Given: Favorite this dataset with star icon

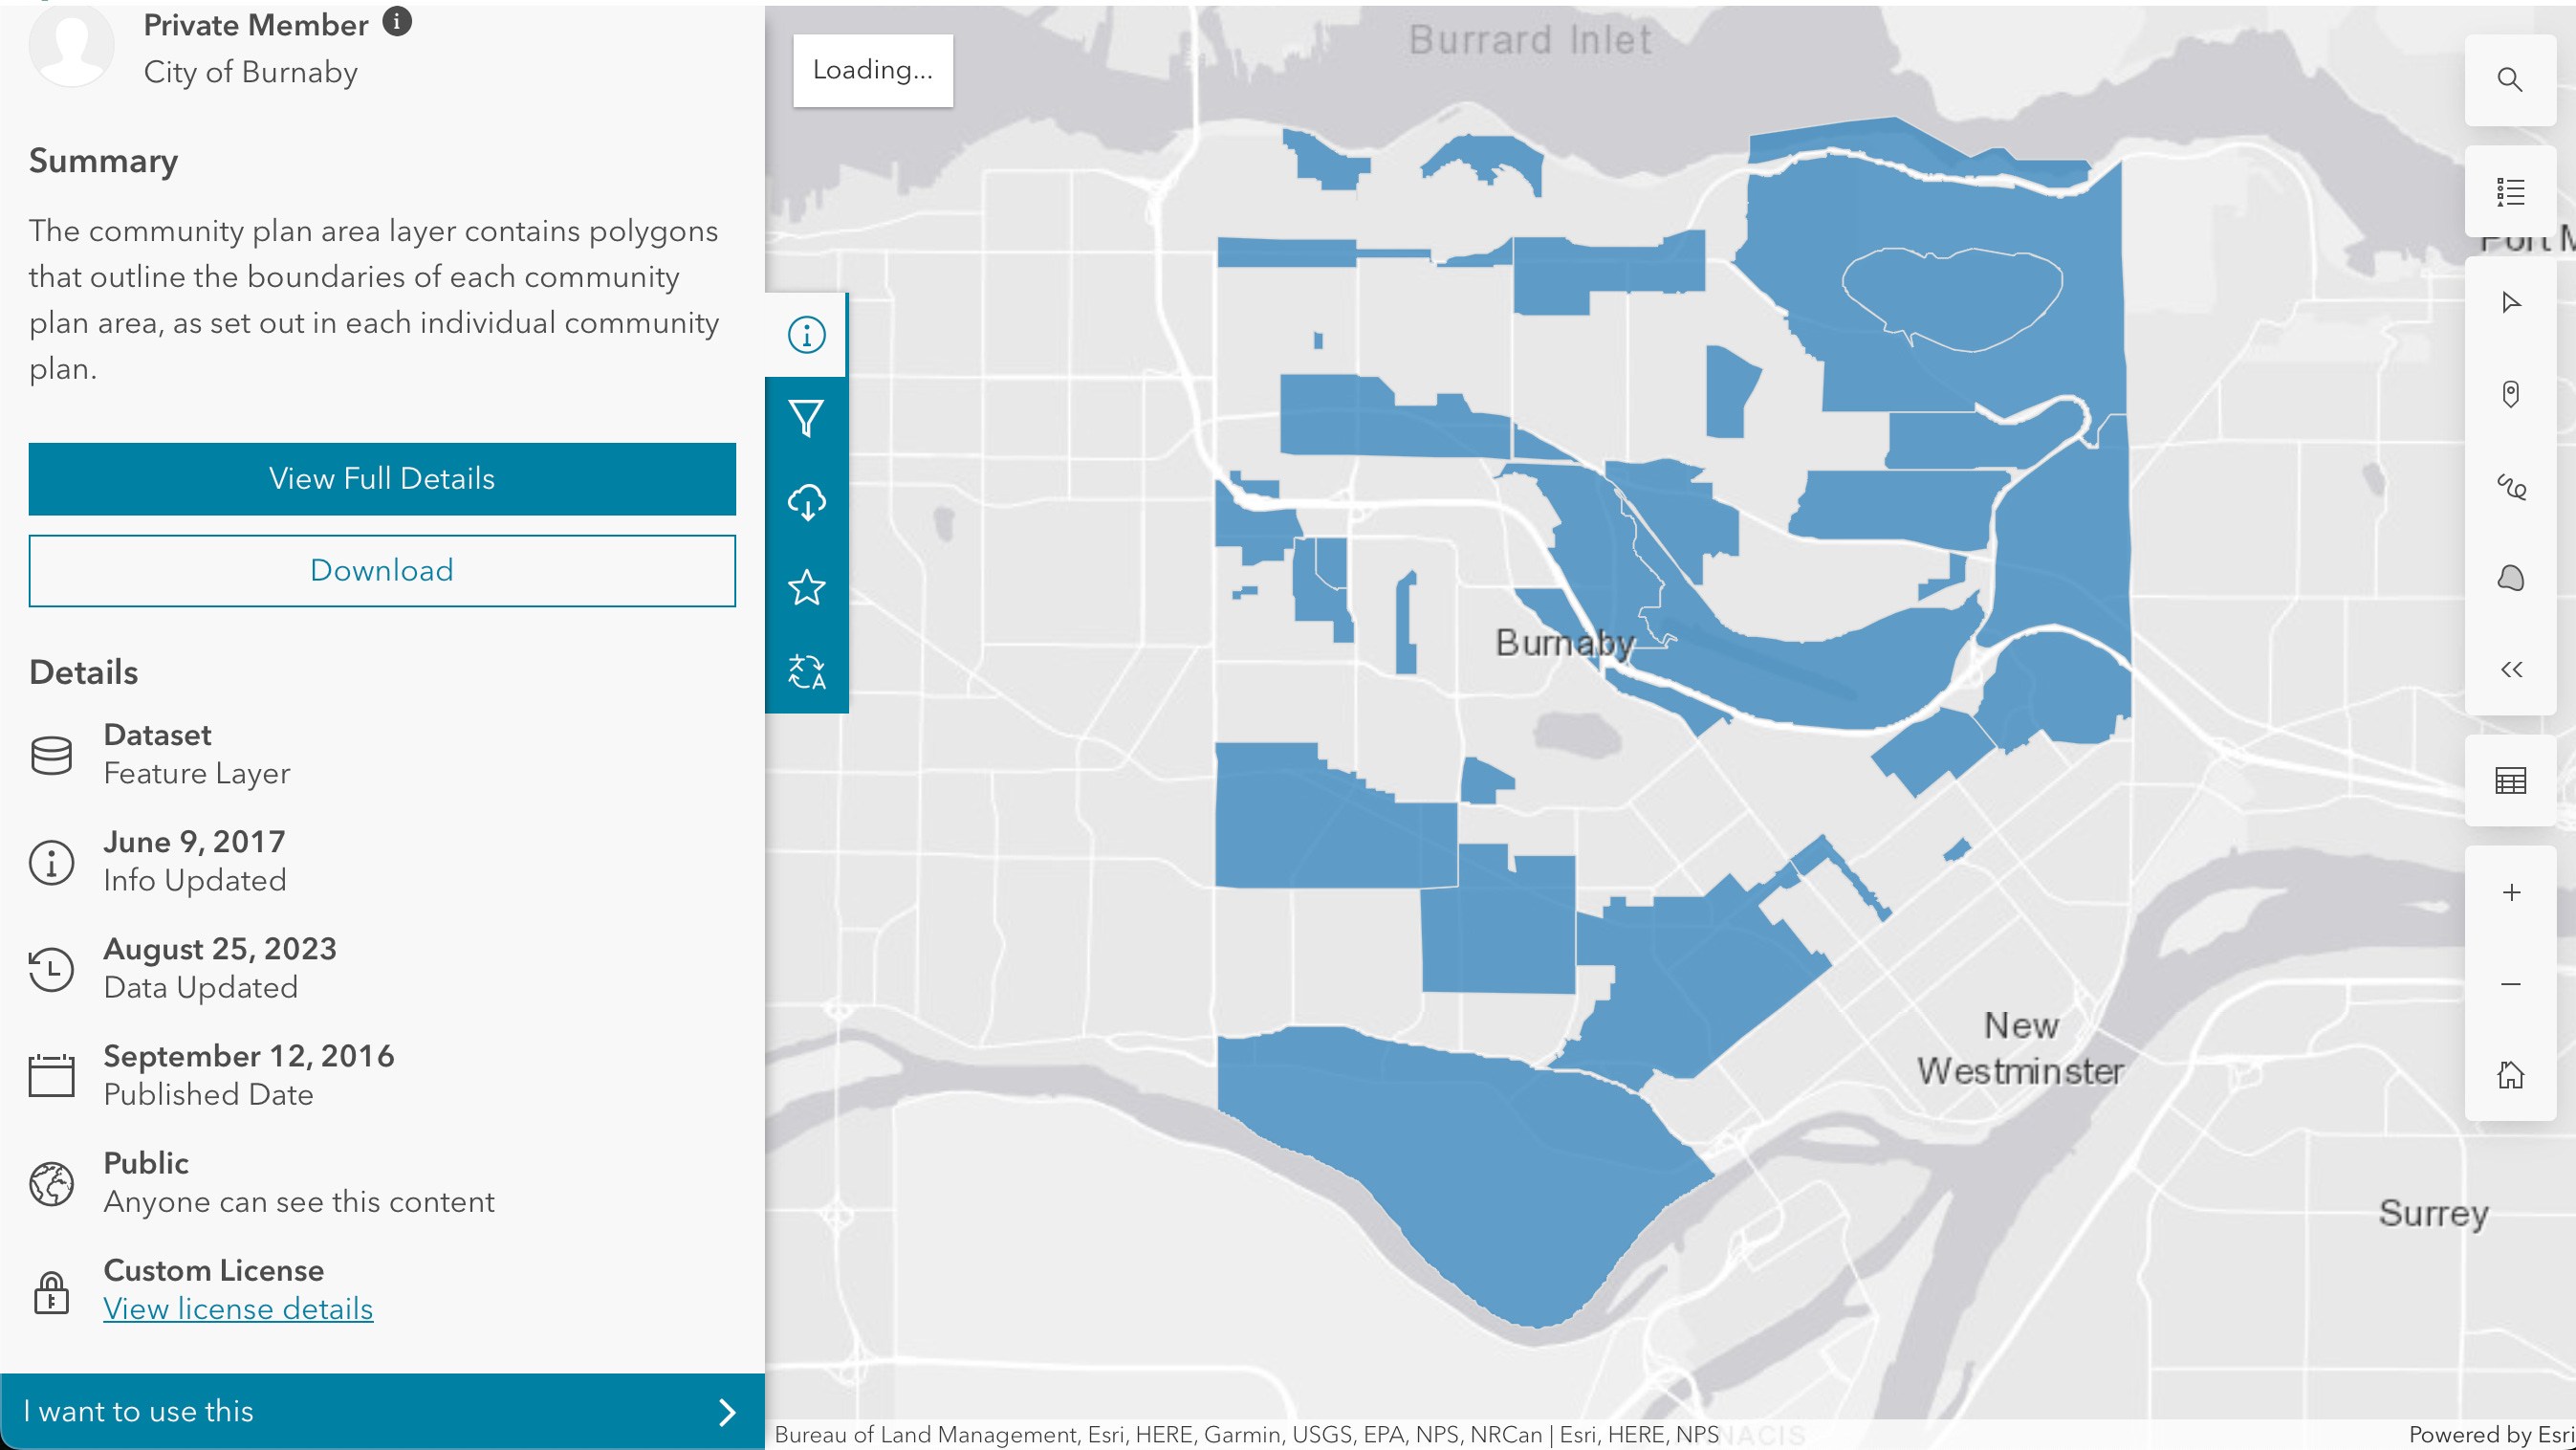Looking at the screenshot, I should 806,587.
